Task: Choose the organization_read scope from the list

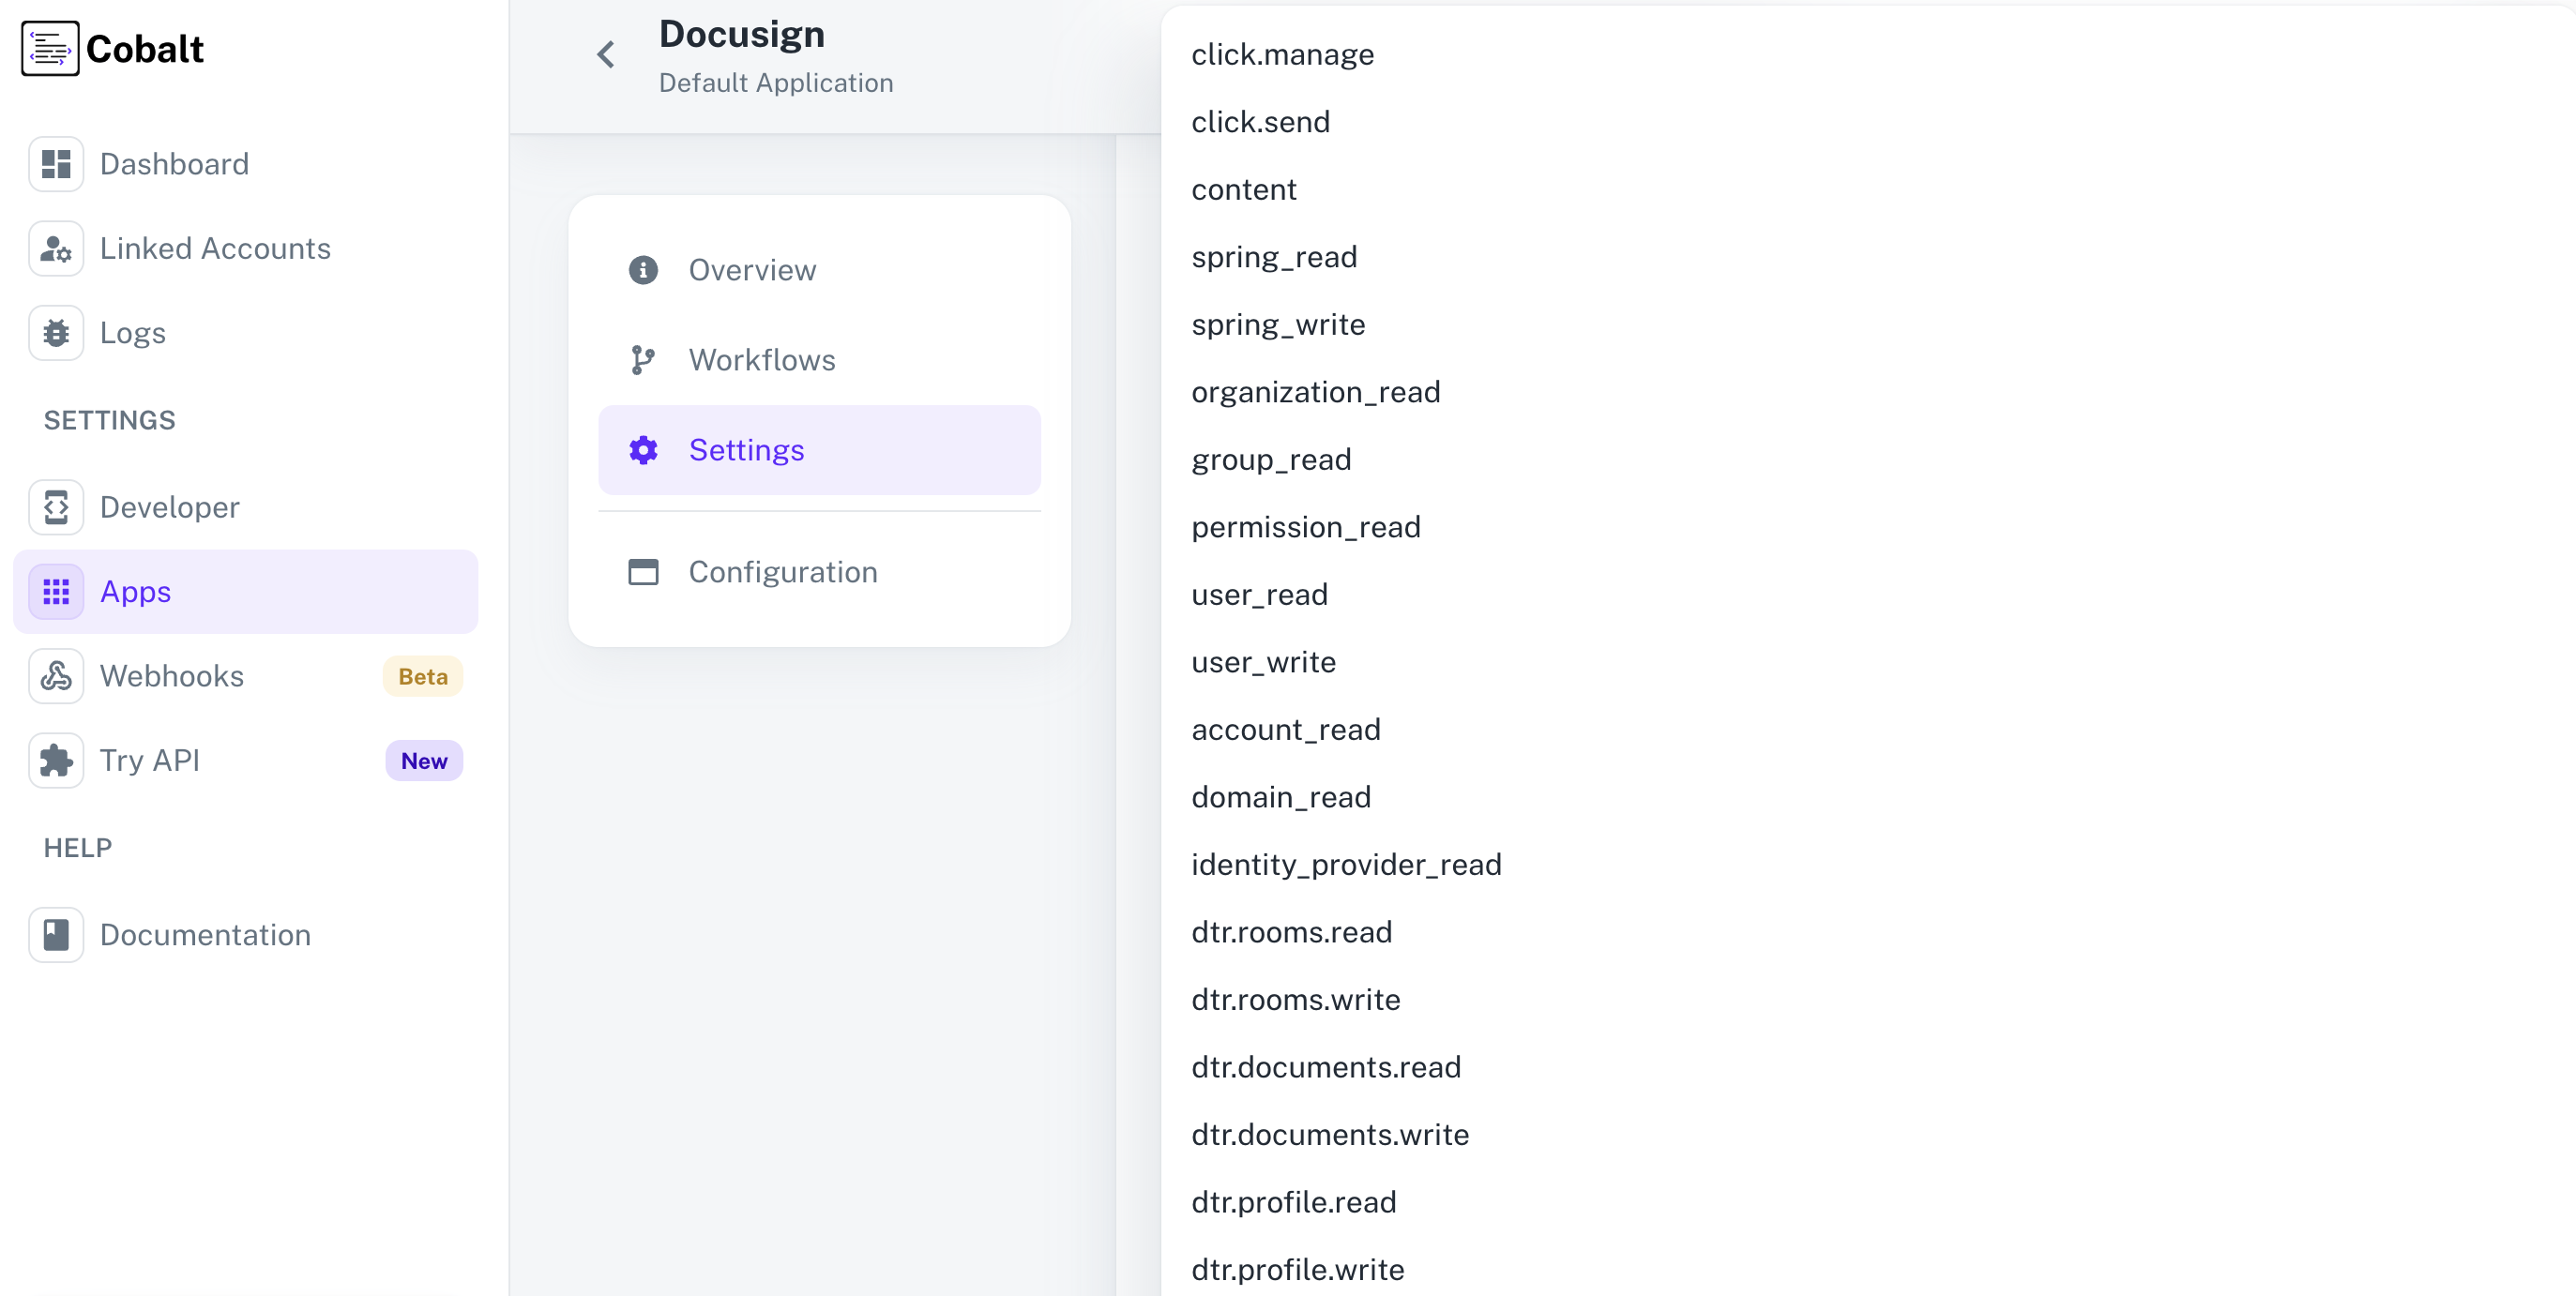Action: [x=1315, y=391]
